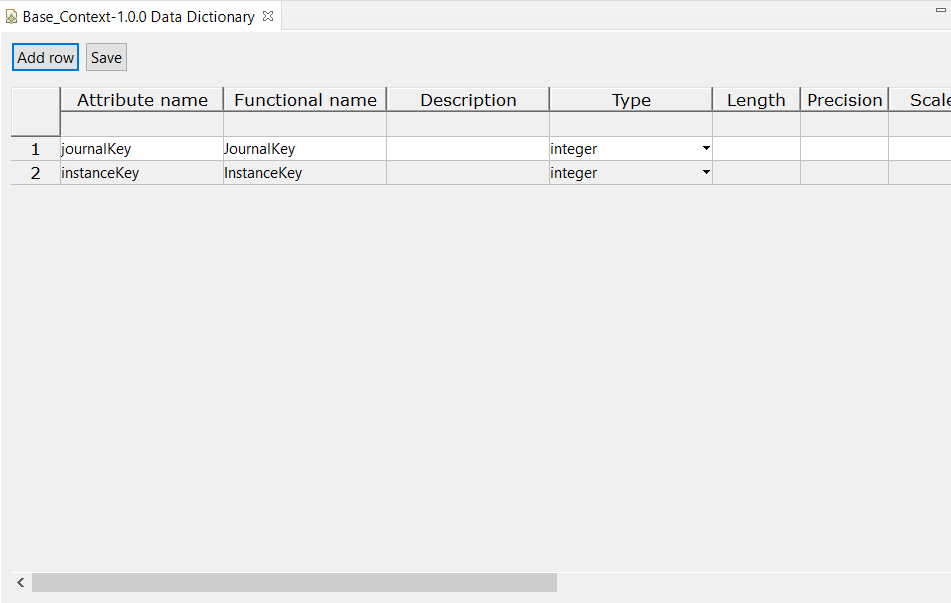Viewport: 951px width, 603px height.
Task: Click the Add row button
Action: point(45,58)
